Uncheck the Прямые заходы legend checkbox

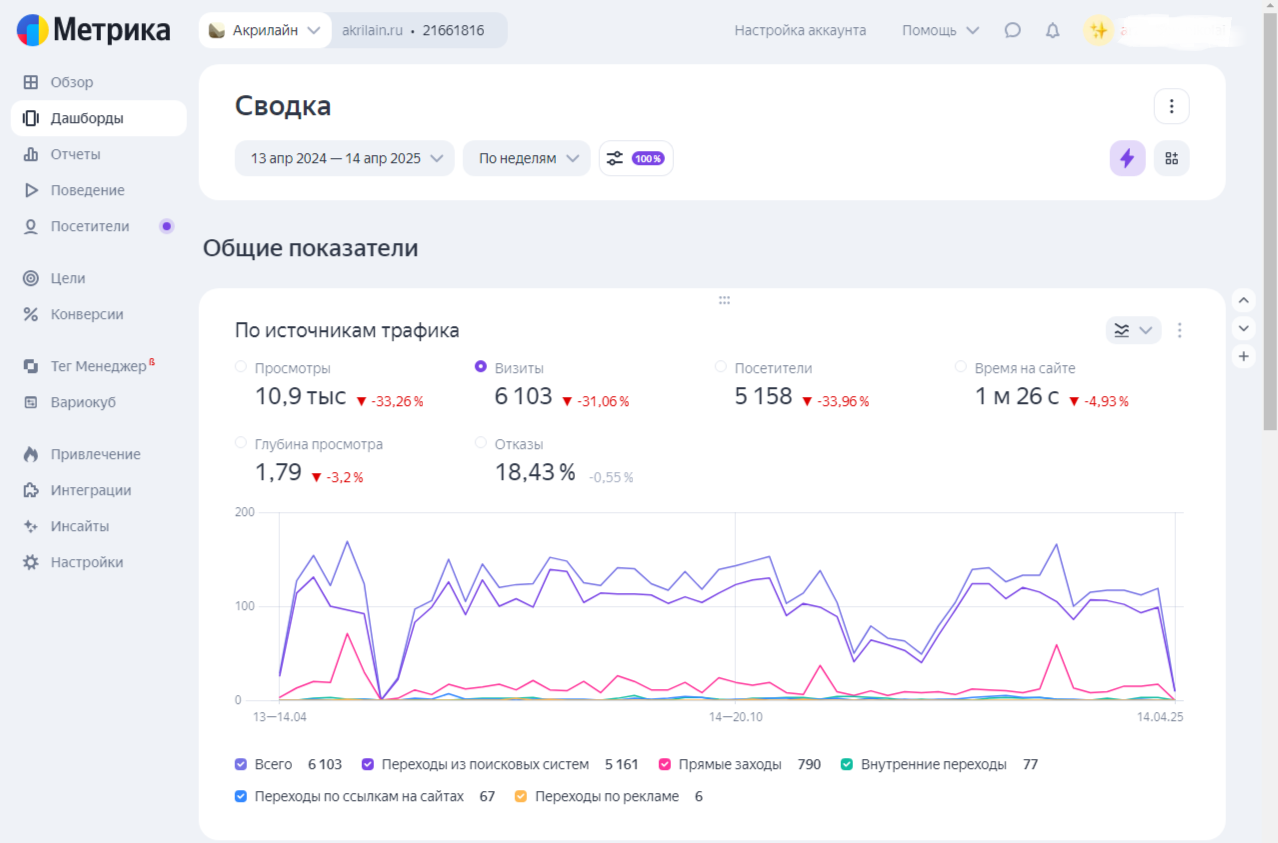[665, 764]
